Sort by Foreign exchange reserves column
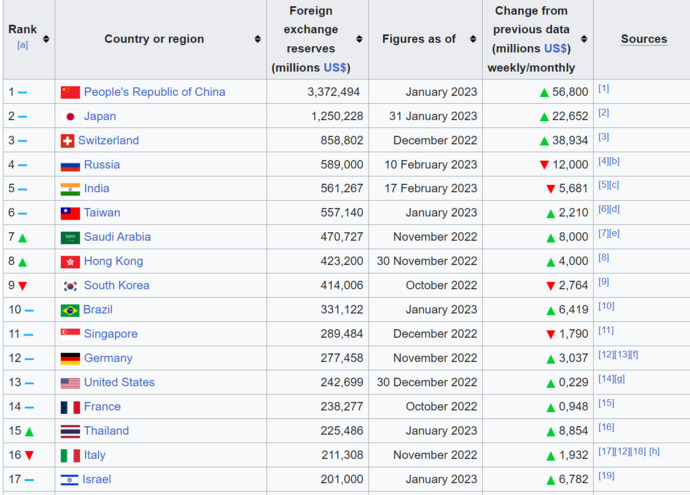This screenshot has height=495, width=690. pyautogui.click(x=359, y=39)
